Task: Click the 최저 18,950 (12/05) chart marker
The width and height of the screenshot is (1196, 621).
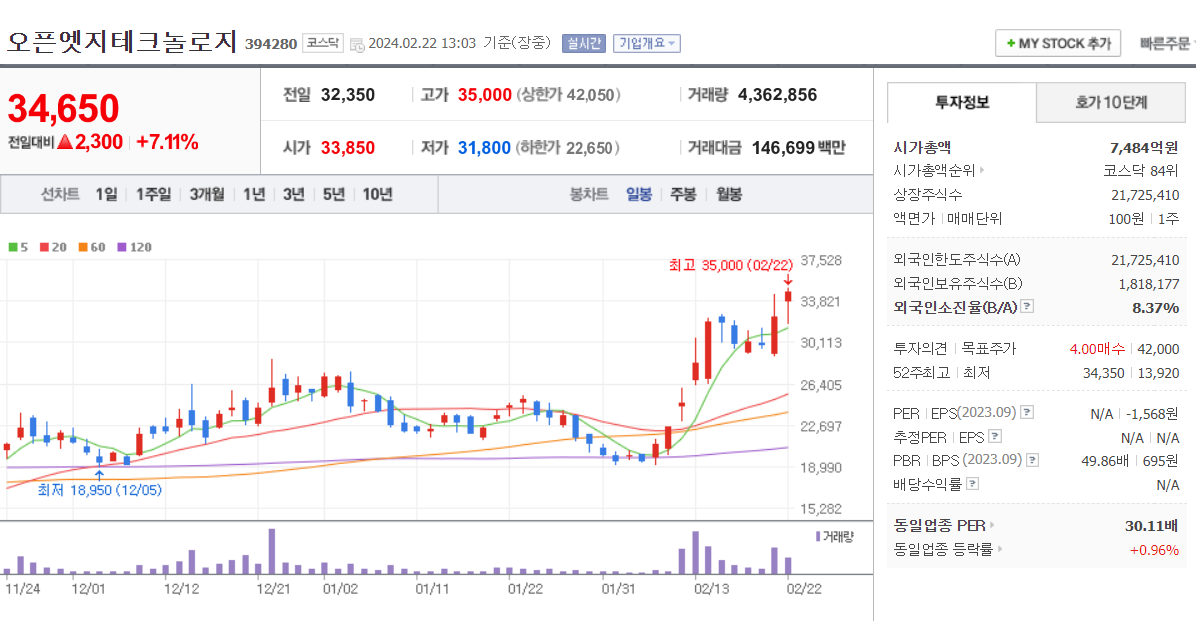Action: [x=100, y=490]
